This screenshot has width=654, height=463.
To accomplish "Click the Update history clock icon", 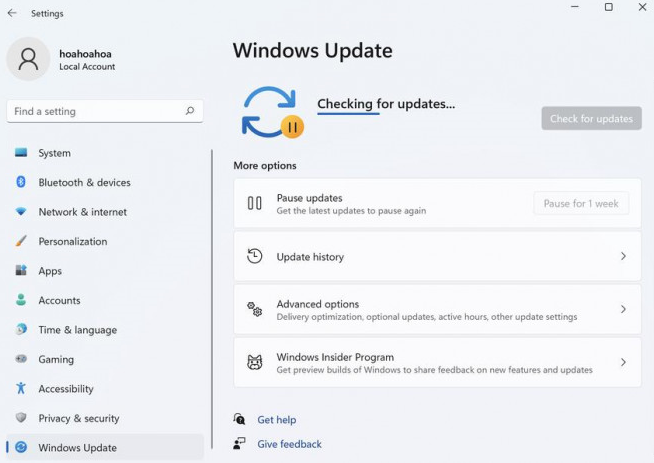I will tap(255, 257).
